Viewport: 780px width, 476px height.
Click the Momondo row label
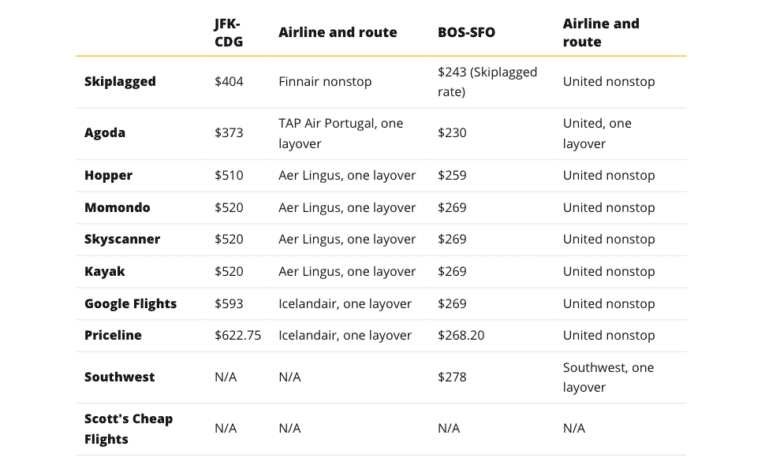pos(117,208)
